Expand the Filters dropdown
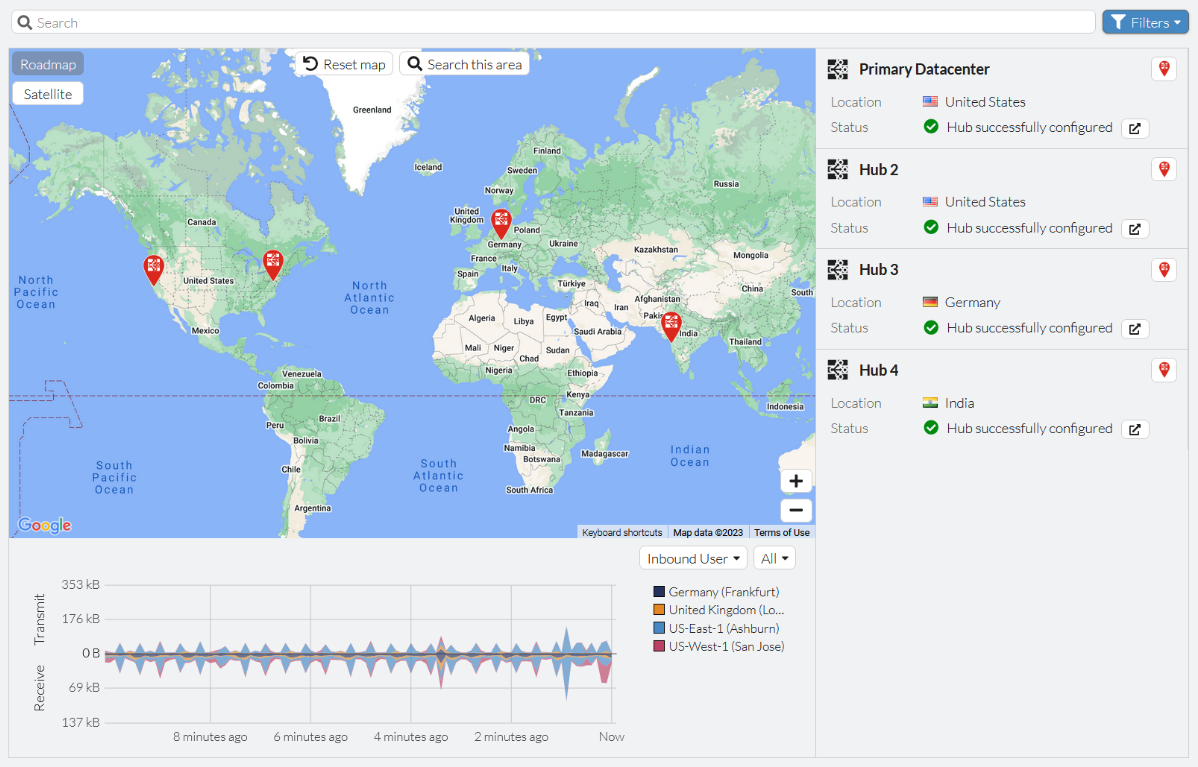1198x767 pixels. point(1145,21)
